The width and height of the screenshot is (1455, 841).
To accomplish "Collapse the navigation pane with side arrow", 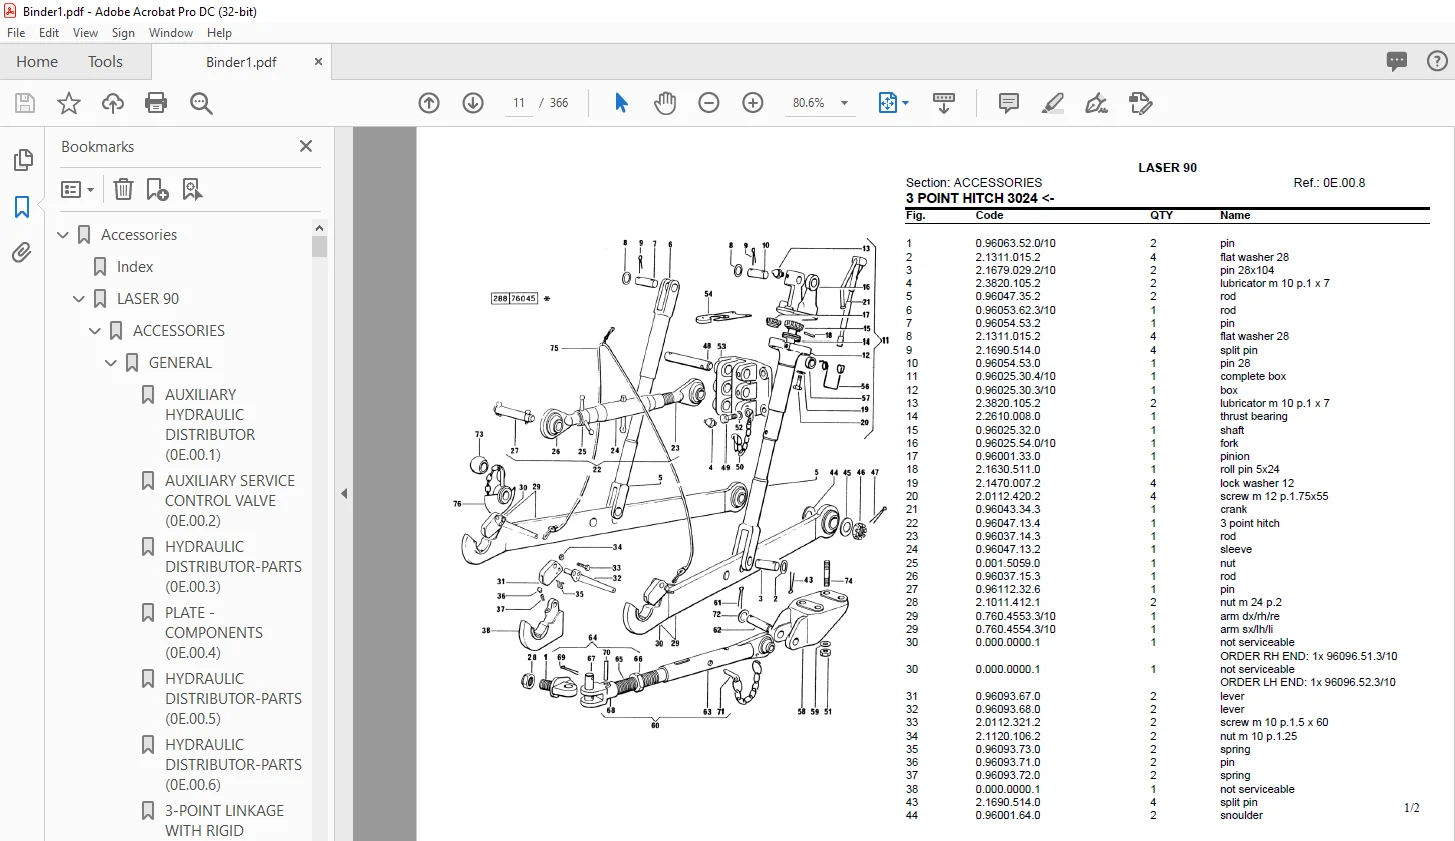I will coord(344,493).
